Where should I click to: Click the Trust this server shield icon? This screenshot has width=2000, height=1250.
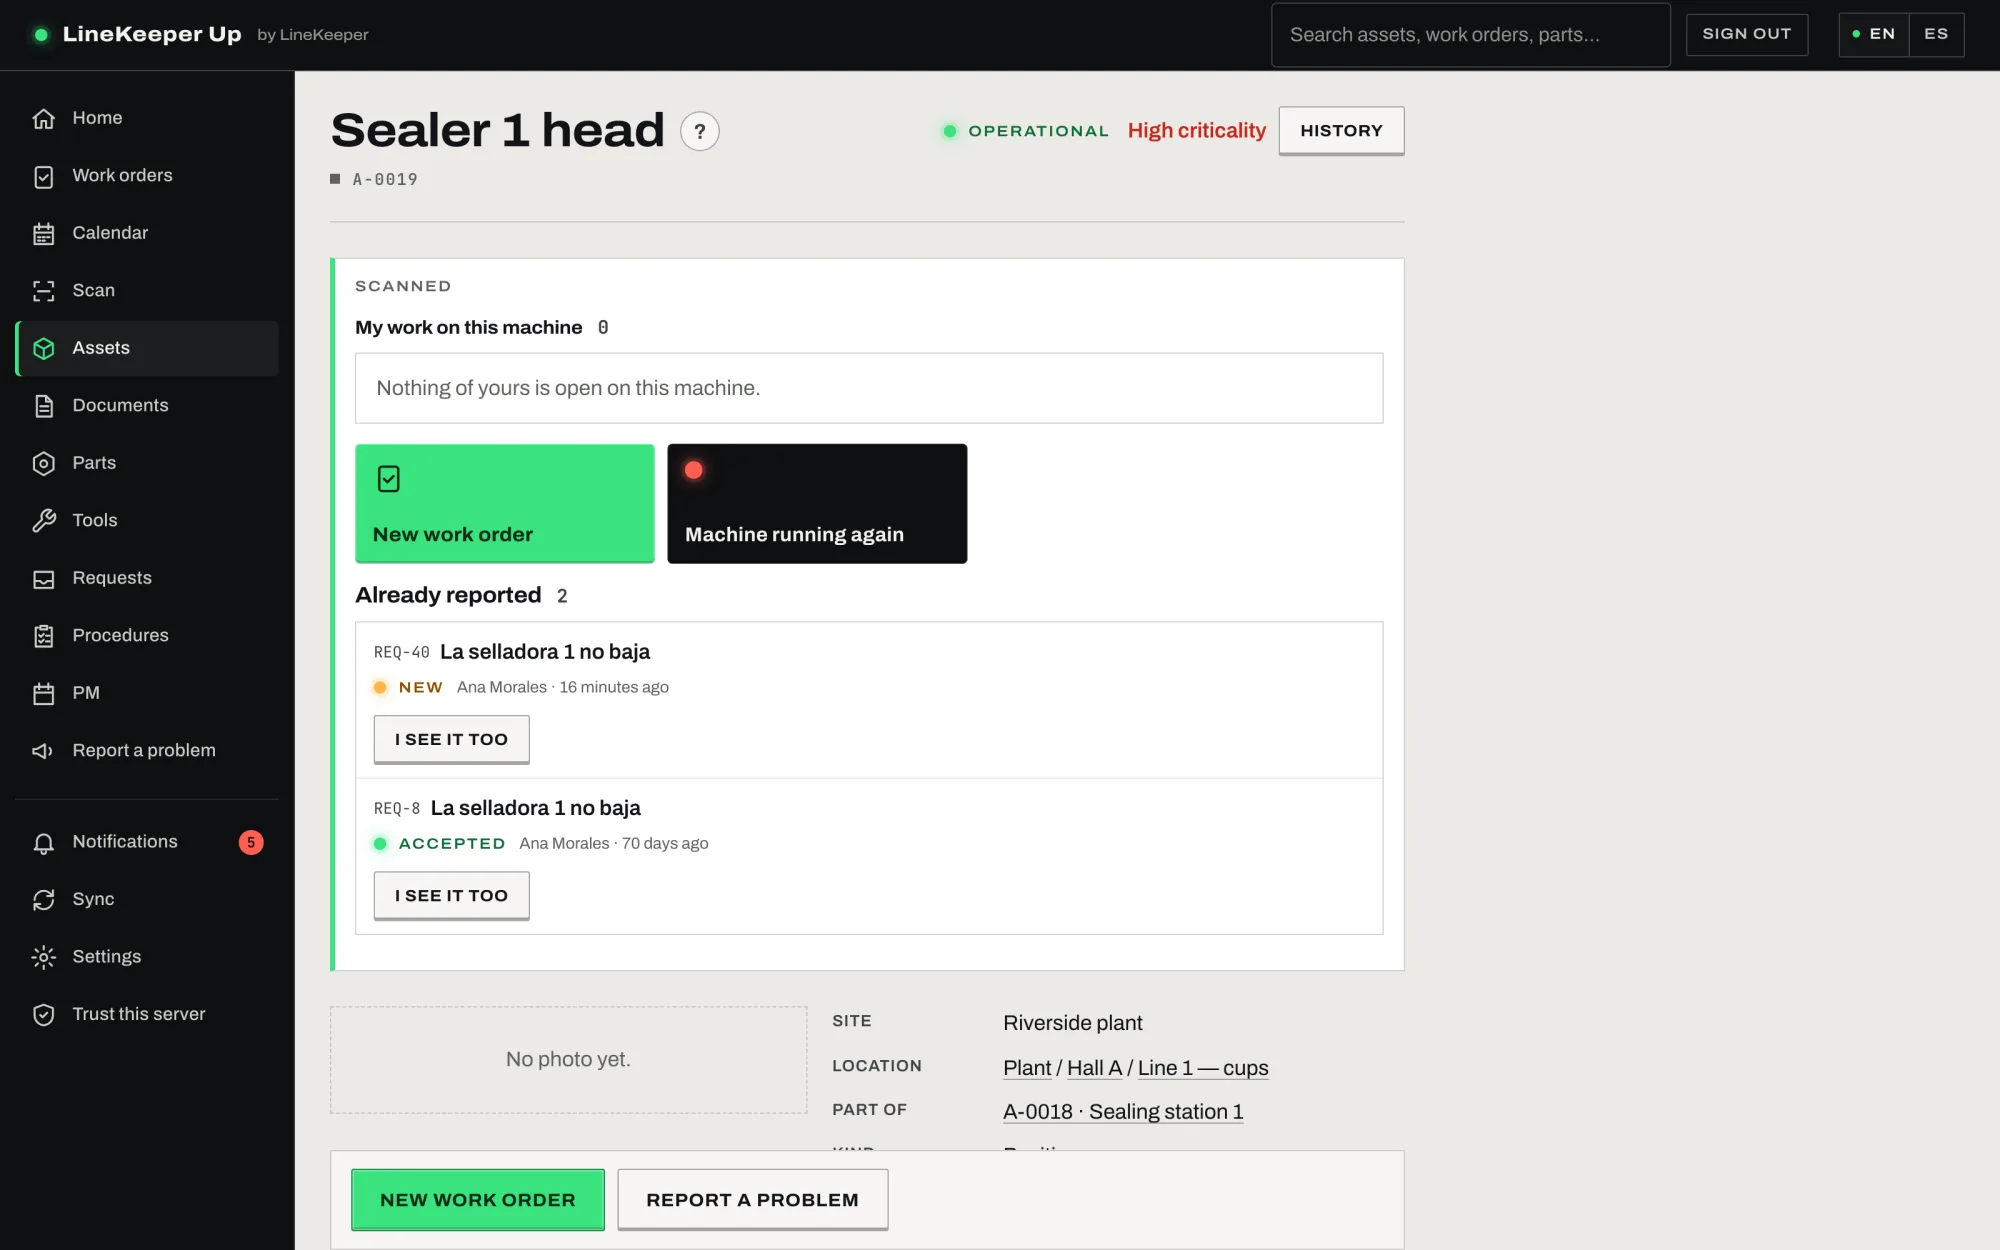pyautogui.click(x=43, y=1015)
